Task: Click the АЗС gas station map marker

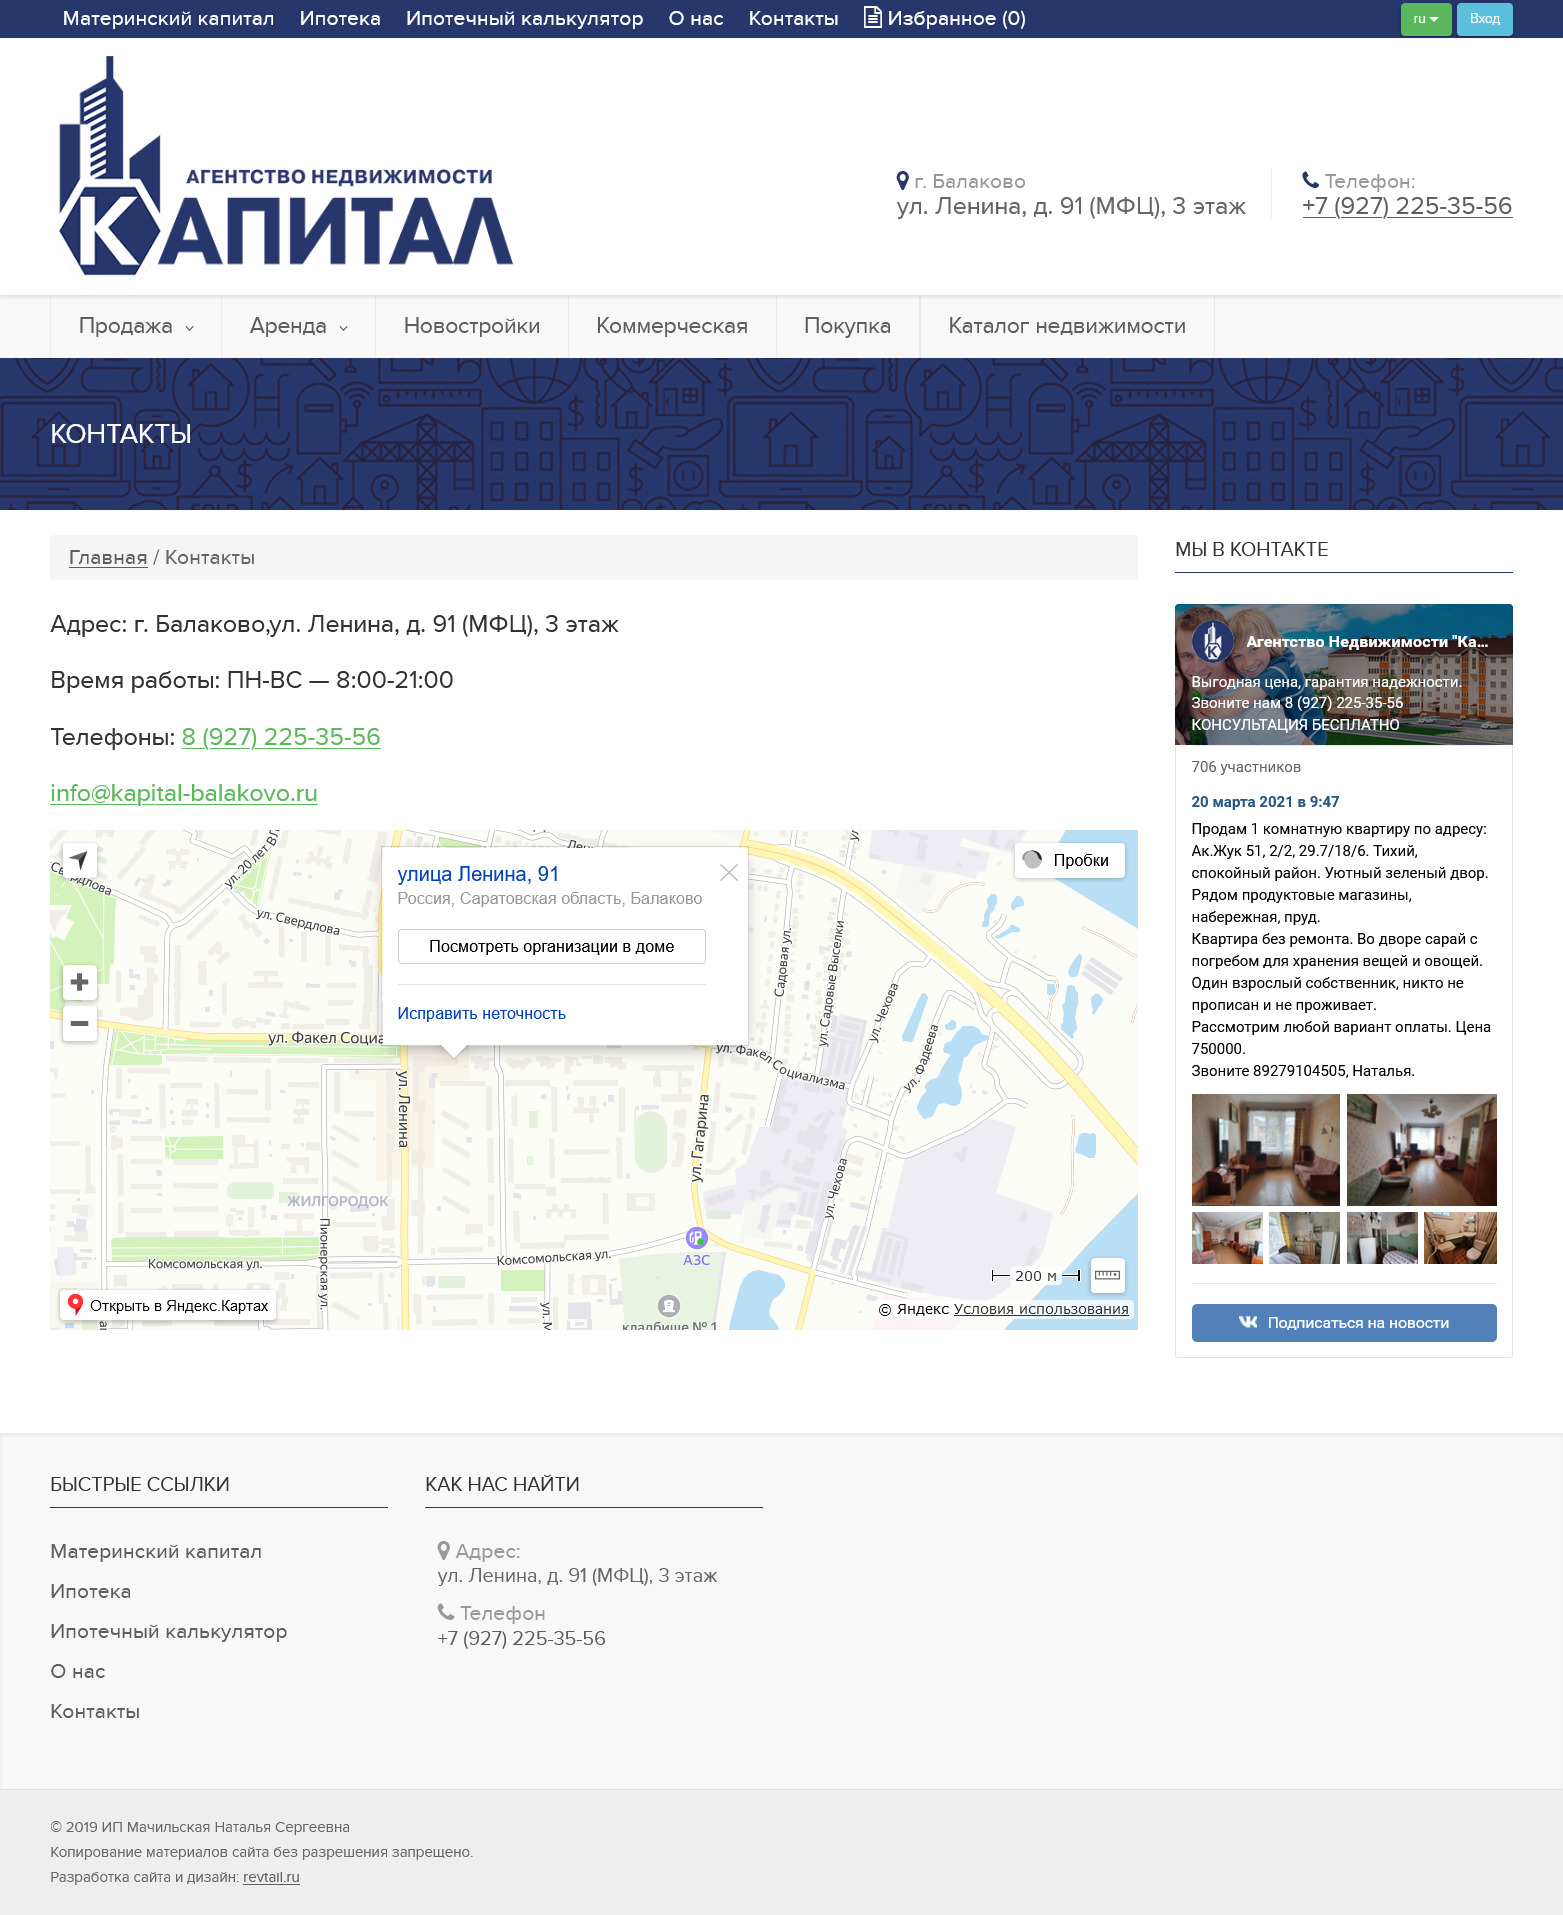Action: coord(696,1238)
